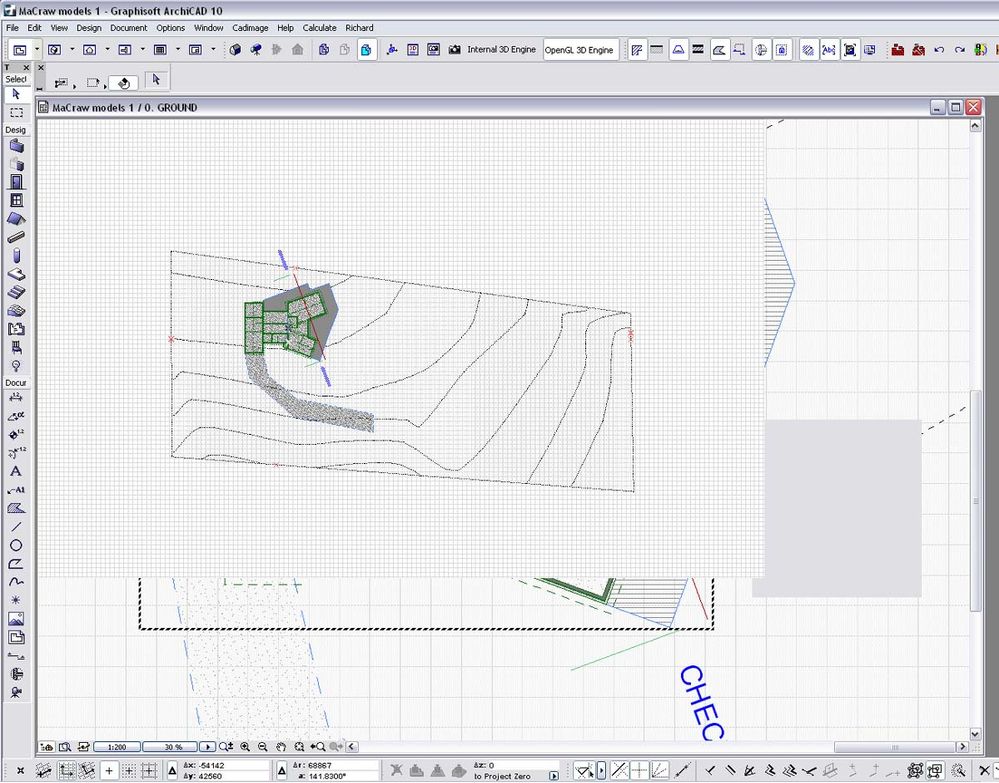Open the Document menu

128,28
